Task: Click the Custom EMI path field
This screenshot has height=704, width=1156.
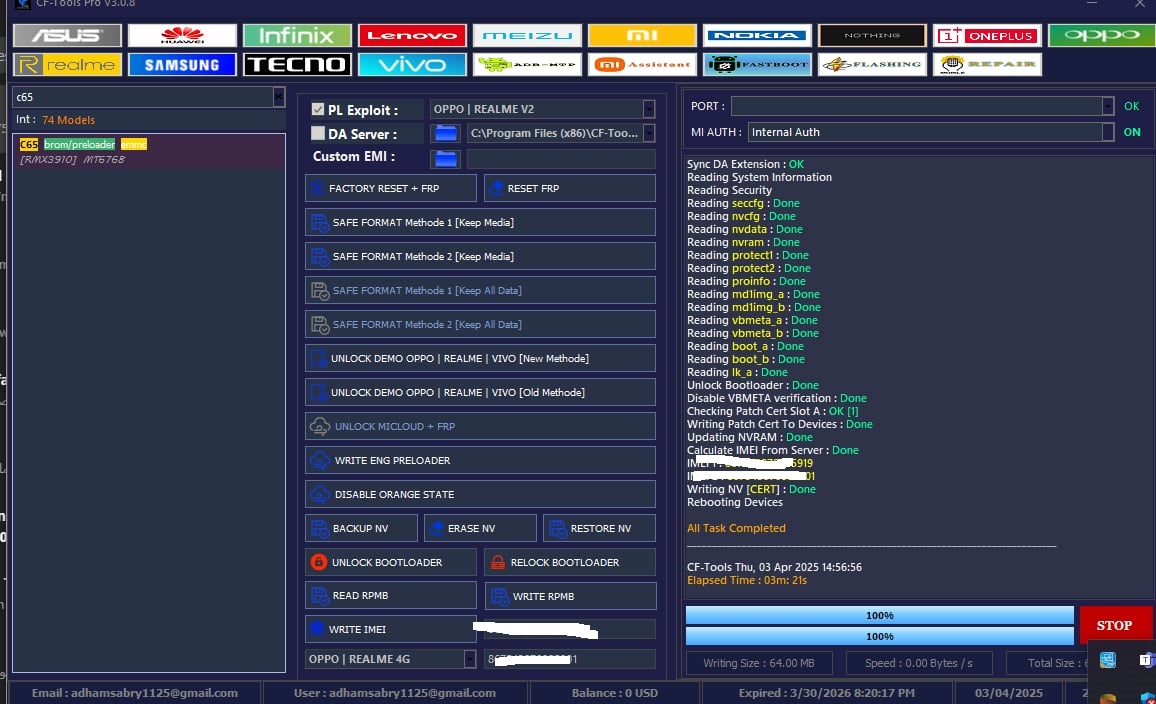Action: tap(561, 158)
